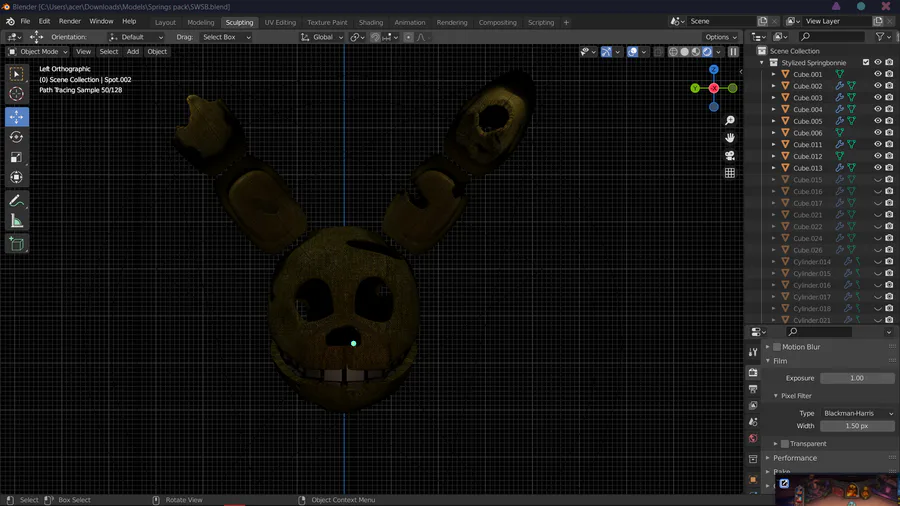Switch to the Modeling workspace tab
Viewport: 900px width, 506px height.
[200, 22]
